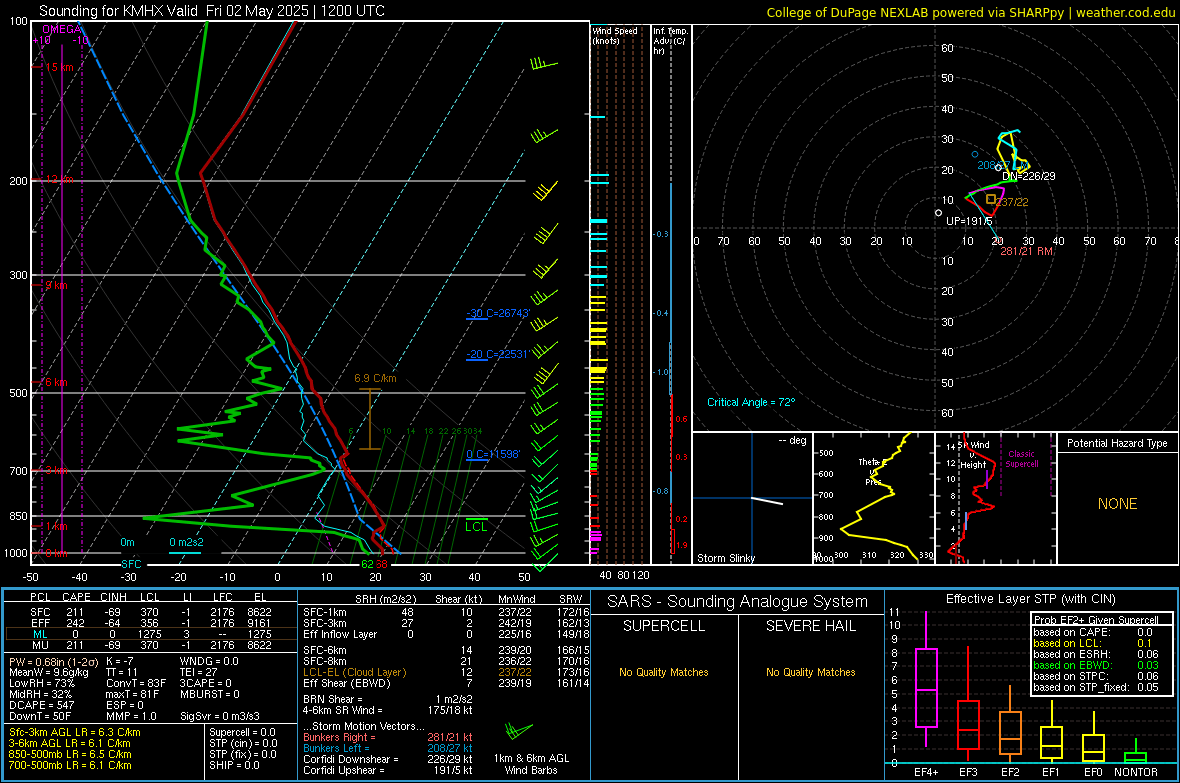Screen dimensions: 1180x783
Task: Select 850-500mb LR = 6.5 C/km
Action: 70,754
